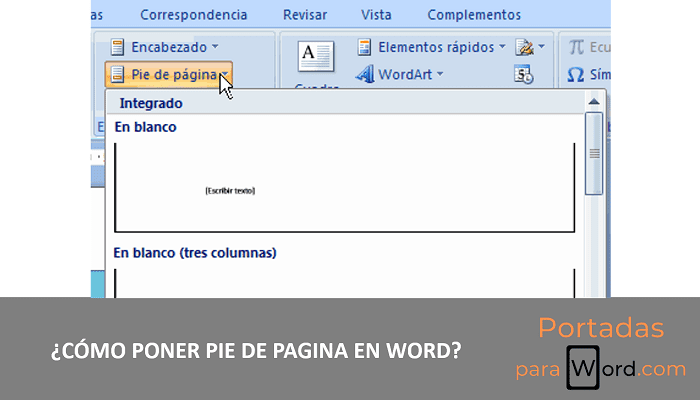Click the Ecuación pi icon
The image size is (700, 400).
click(576, 47)
